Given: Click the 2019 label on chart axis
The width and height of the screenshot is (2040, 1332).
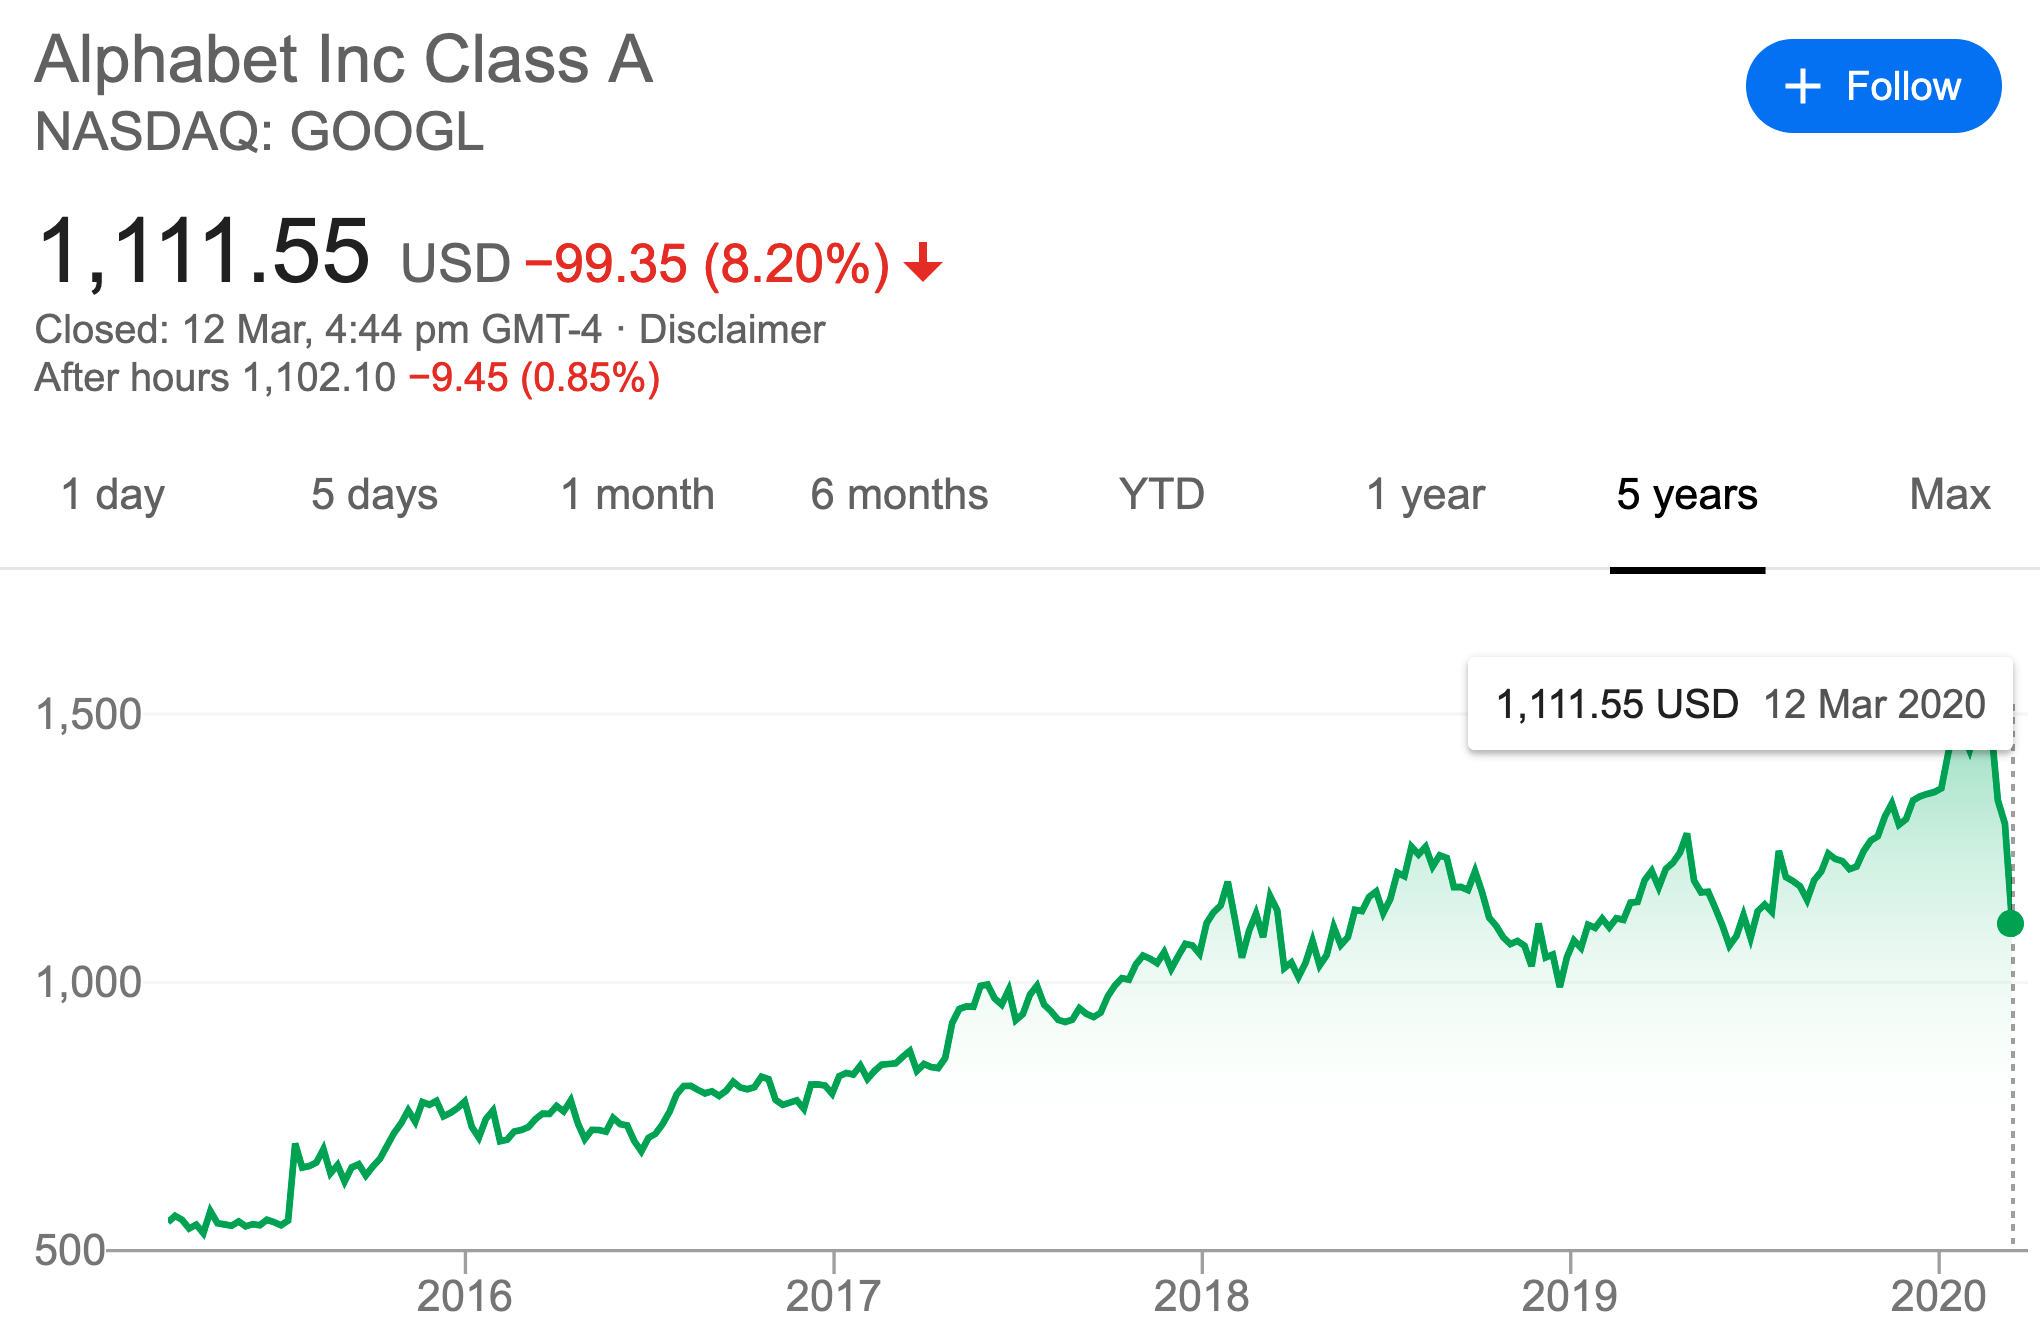Looking at the screenshot, I should coord(1569,1296).
